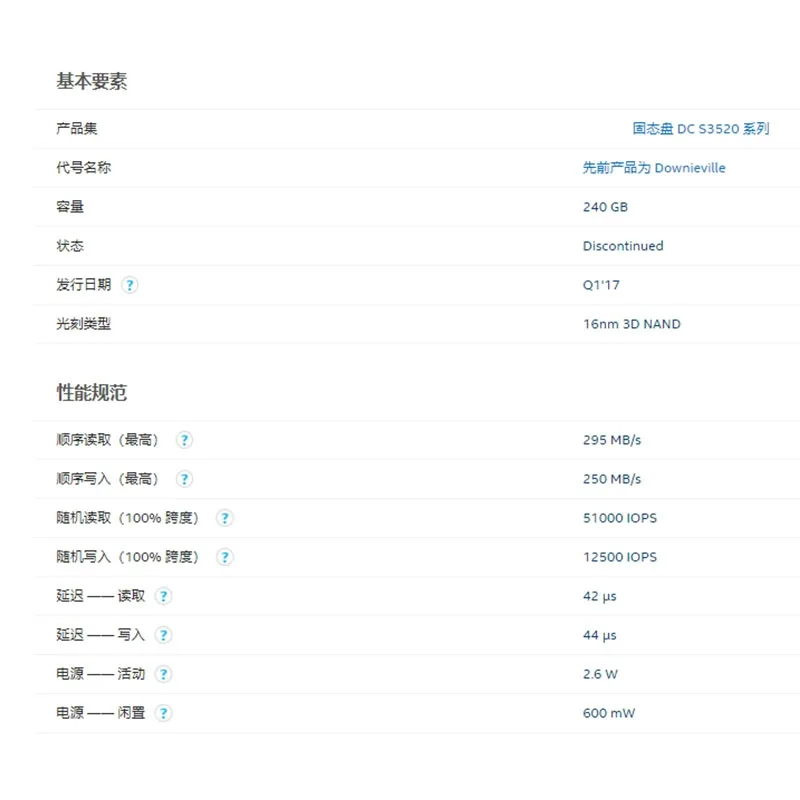Click the 顺序写入（最高） label text
The image size is (800, 800).
point(107,479)
